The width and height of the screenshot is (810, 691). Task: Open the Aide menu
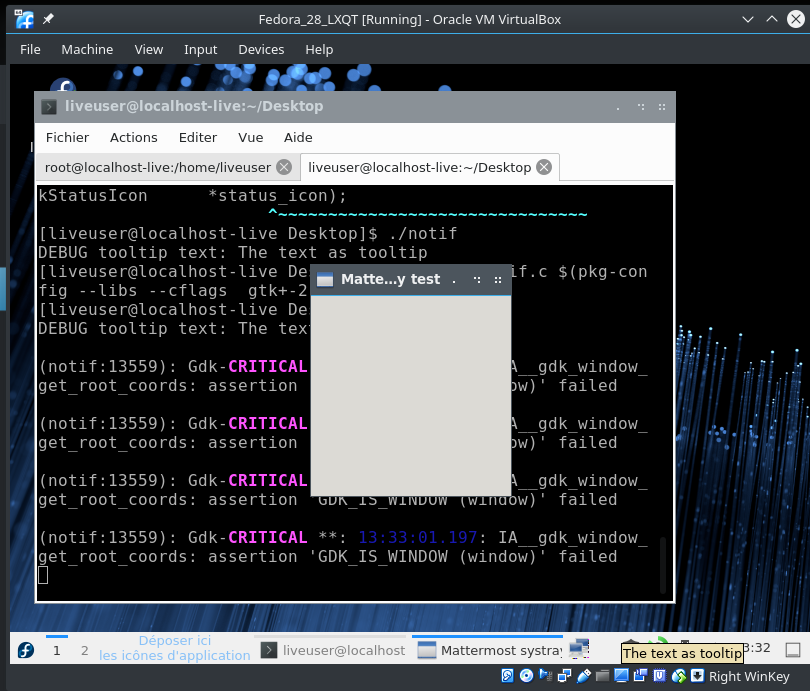[298, 137]
